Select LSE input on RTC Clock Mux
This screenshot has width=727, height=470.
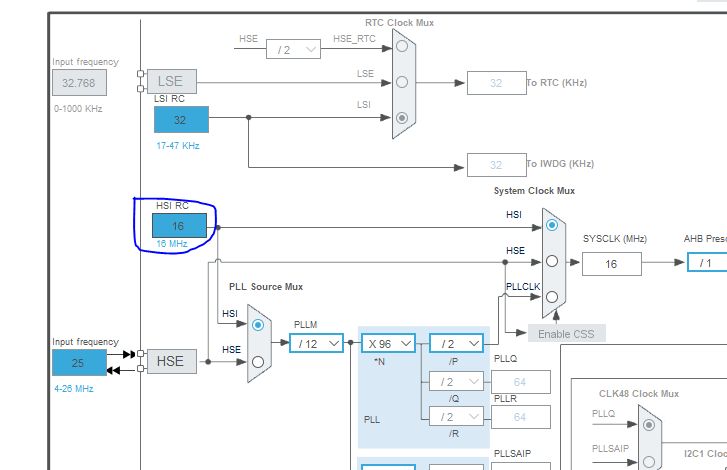click(x=401, y=81)
